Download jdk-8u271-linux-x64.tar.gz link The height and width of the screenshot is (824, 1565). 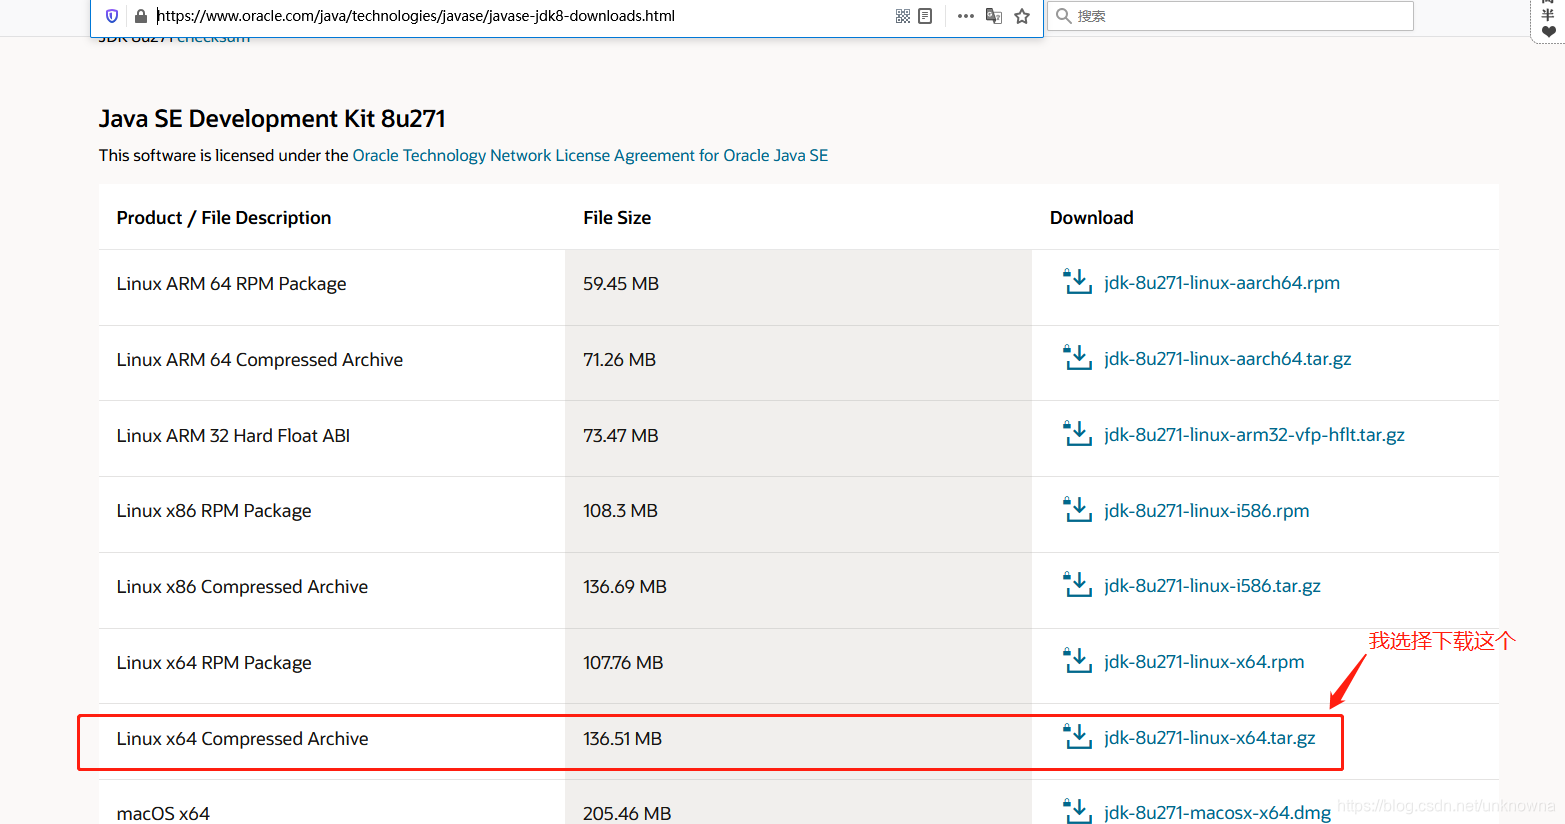pos(1210,738)
